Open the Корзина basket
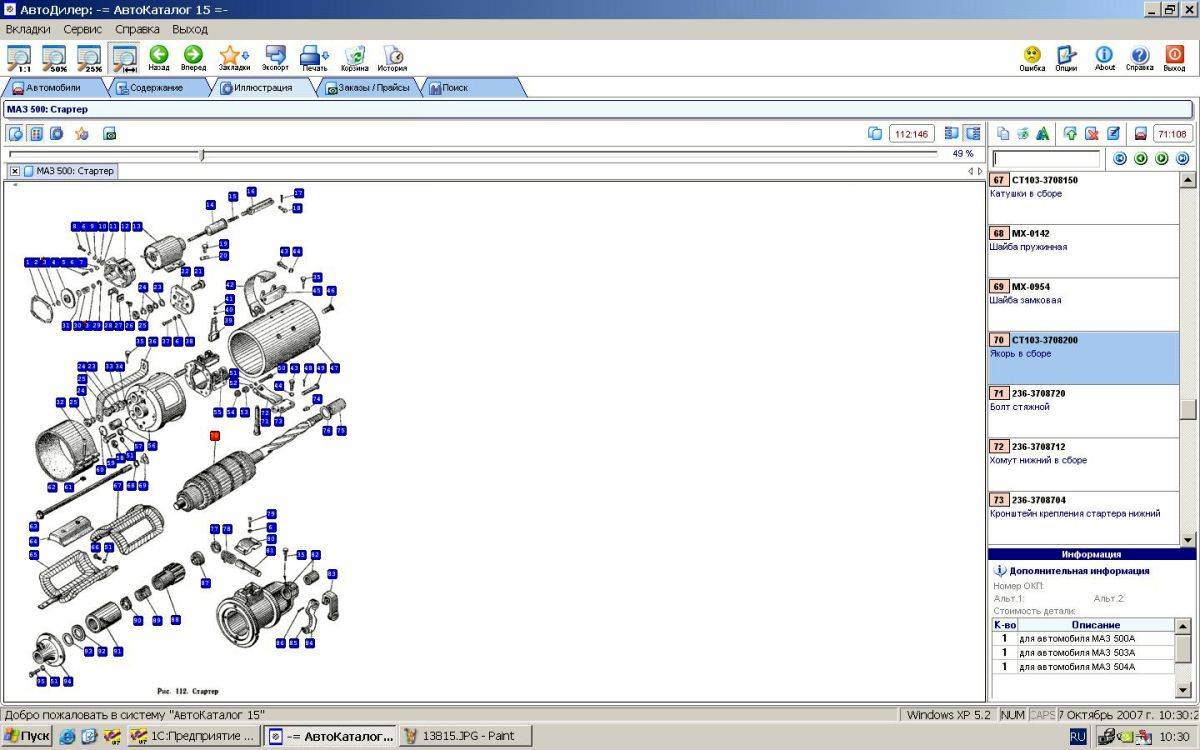 [354, 58]
